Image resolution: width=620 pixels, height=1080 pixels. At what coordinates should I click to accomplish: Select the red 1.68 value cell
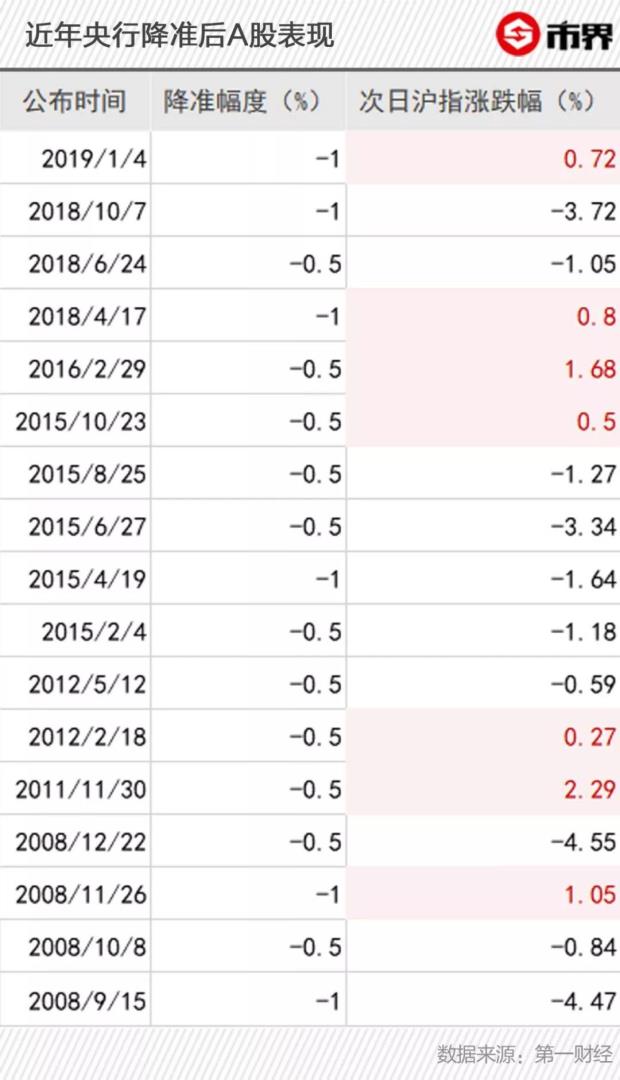click(x=590, y=369)
